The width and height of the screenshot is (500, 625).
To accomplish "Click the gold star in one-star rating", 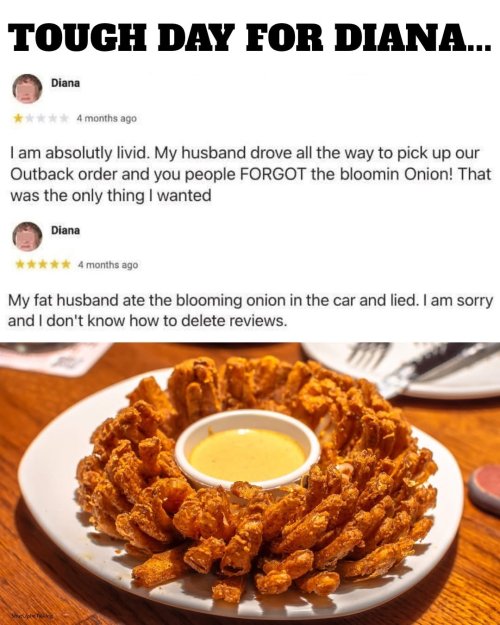I will (x=18, y=118).
